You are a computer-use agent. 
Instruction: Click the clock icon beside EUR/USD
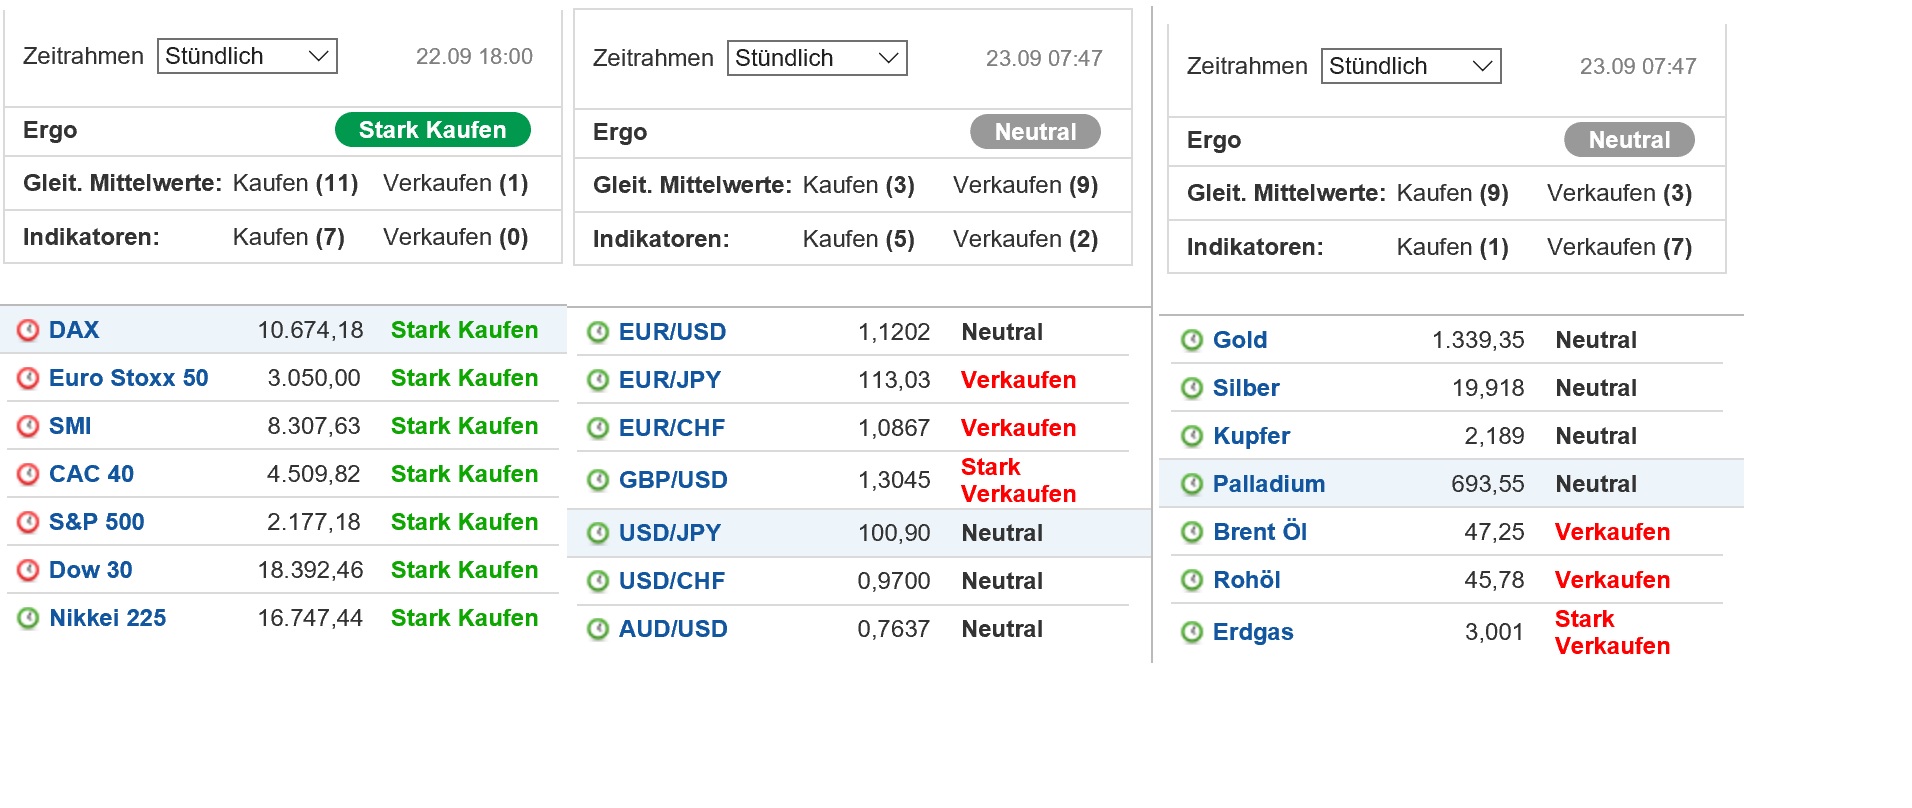coord(599,332)
